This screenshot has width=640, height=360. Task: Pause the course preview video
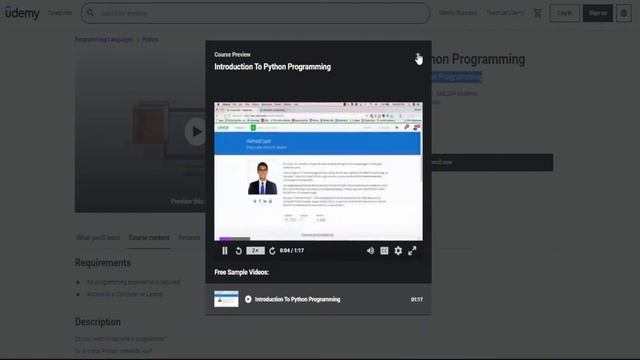[224, 251]
